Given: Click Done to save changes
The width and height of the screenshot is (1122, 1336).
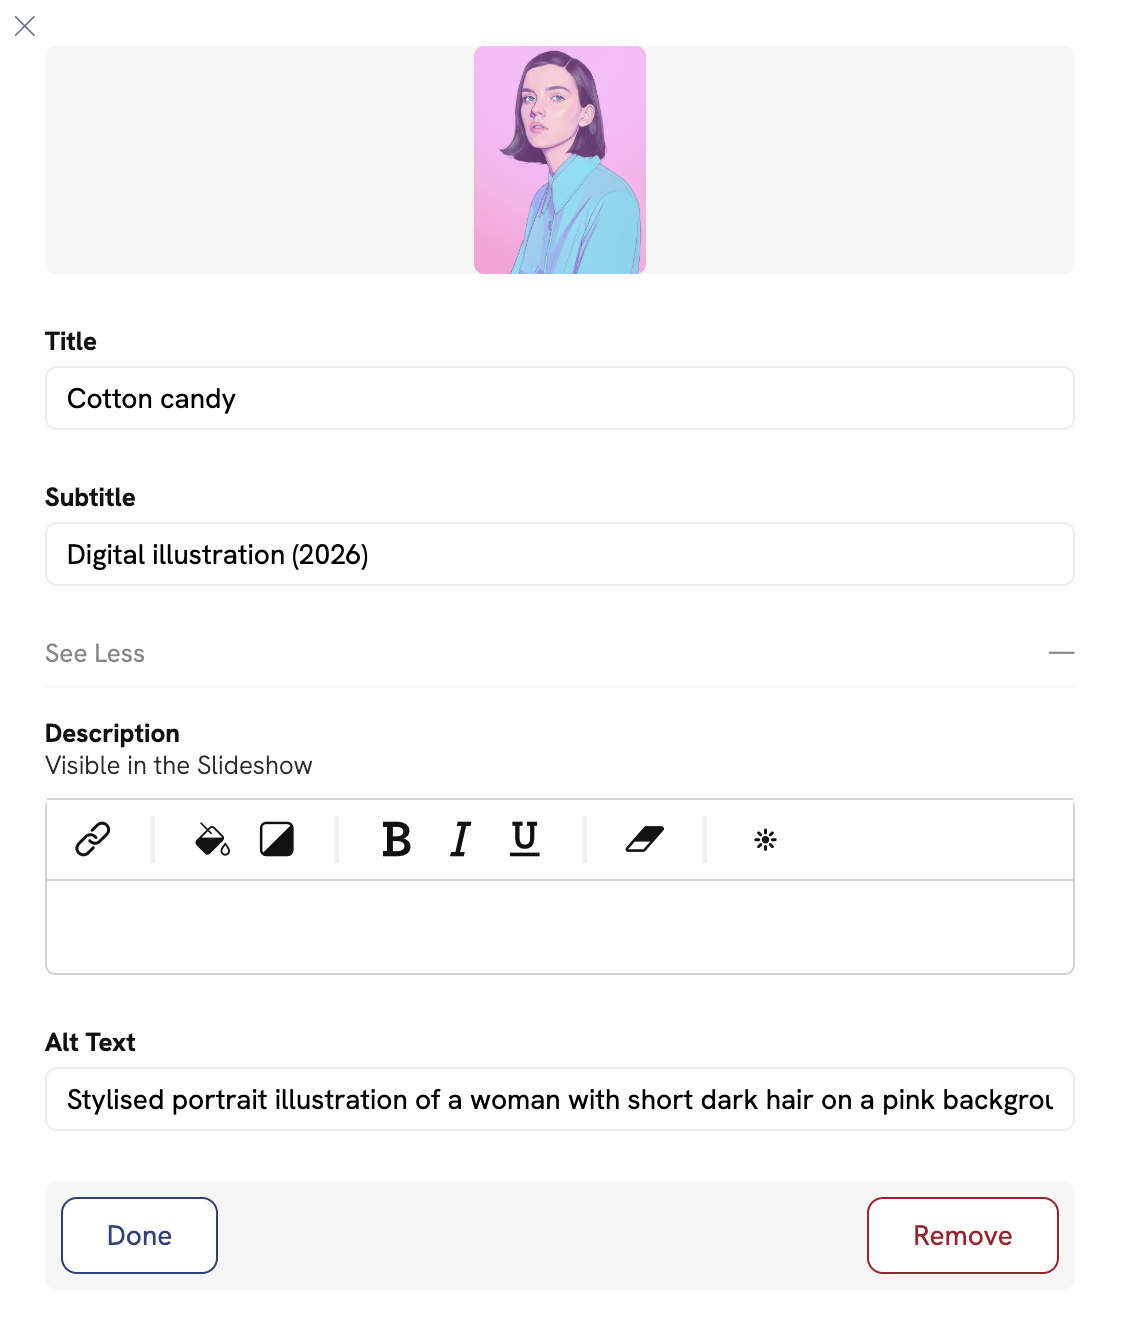Looking at the screenshot, I should pos(139,1235).
